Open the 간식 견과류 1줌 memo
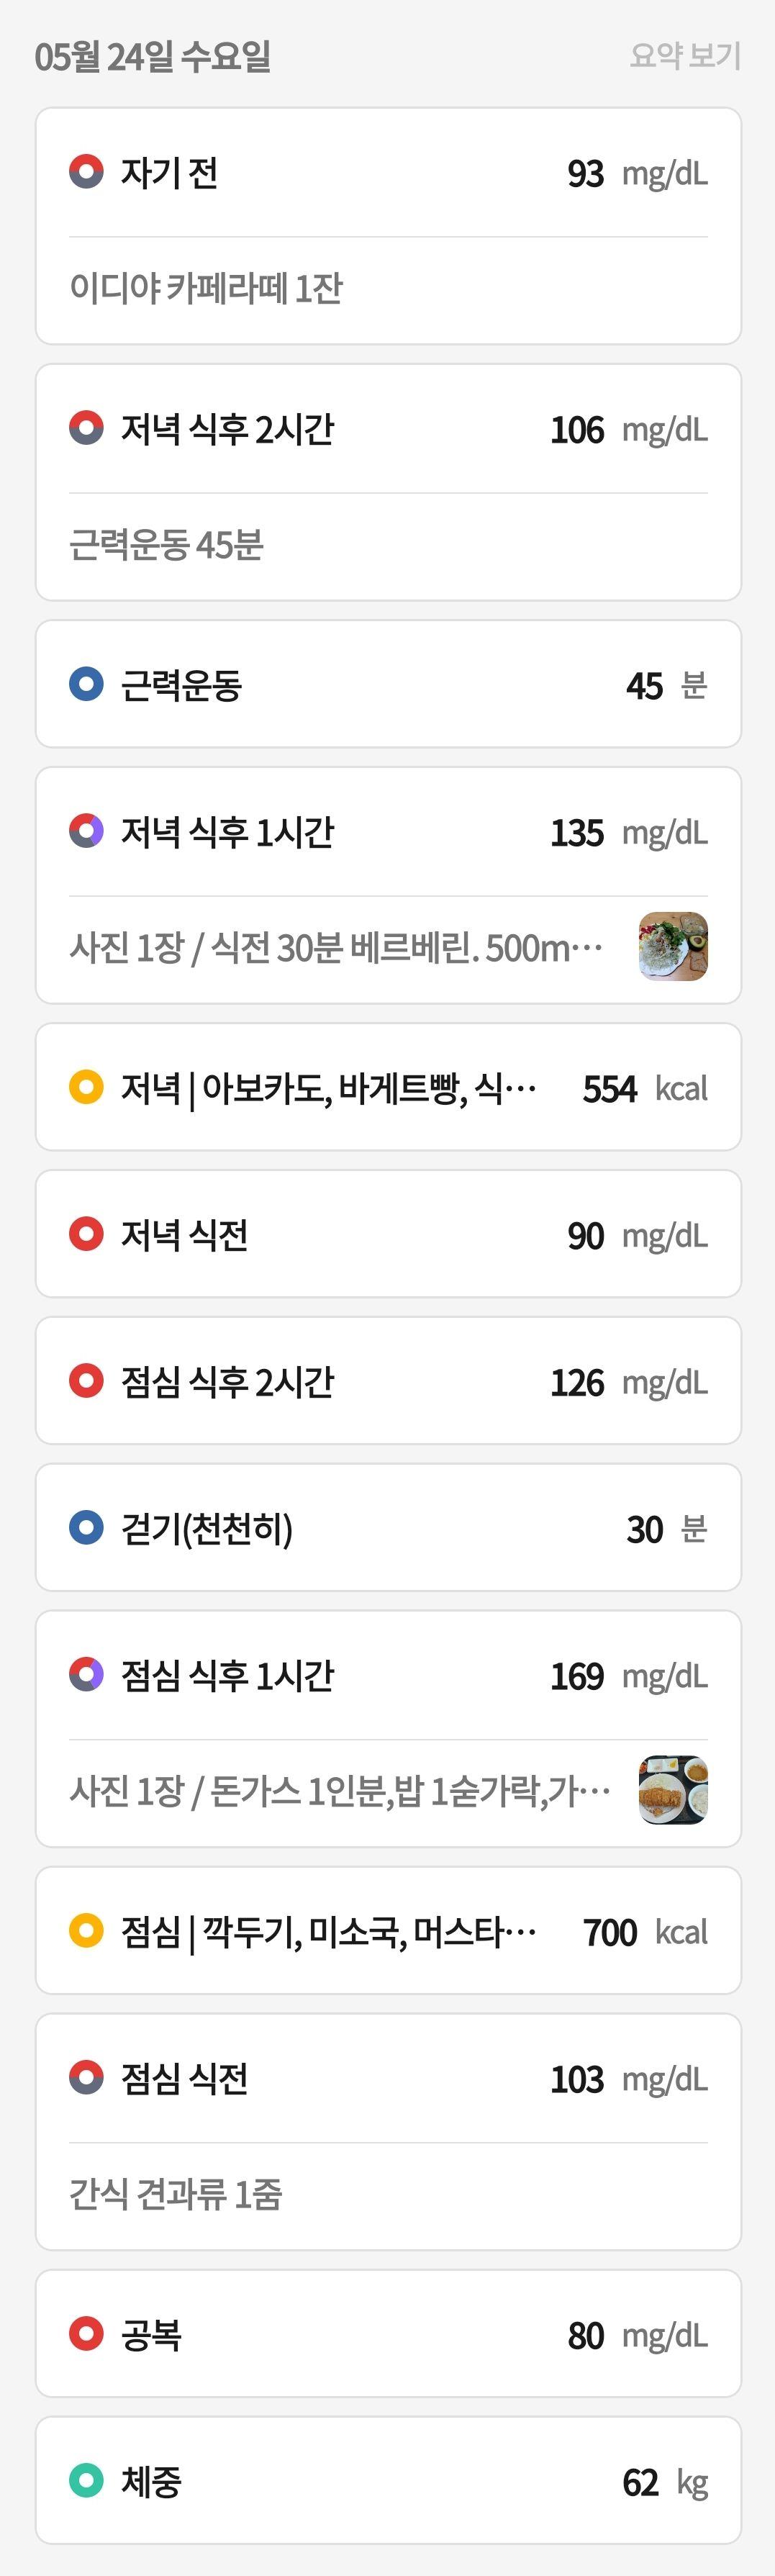The image size is (775, 2576). point(176,2194)
